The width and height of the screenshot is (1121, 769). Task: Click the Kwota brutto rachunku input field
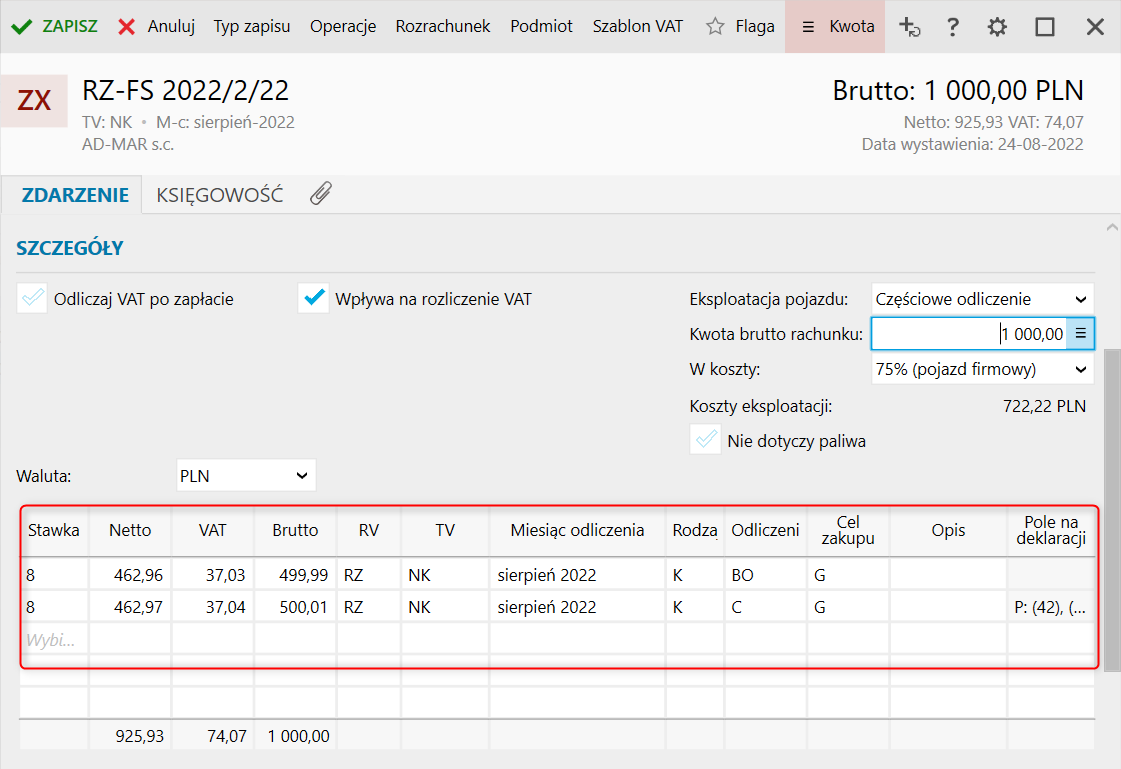tap(968, 334)
